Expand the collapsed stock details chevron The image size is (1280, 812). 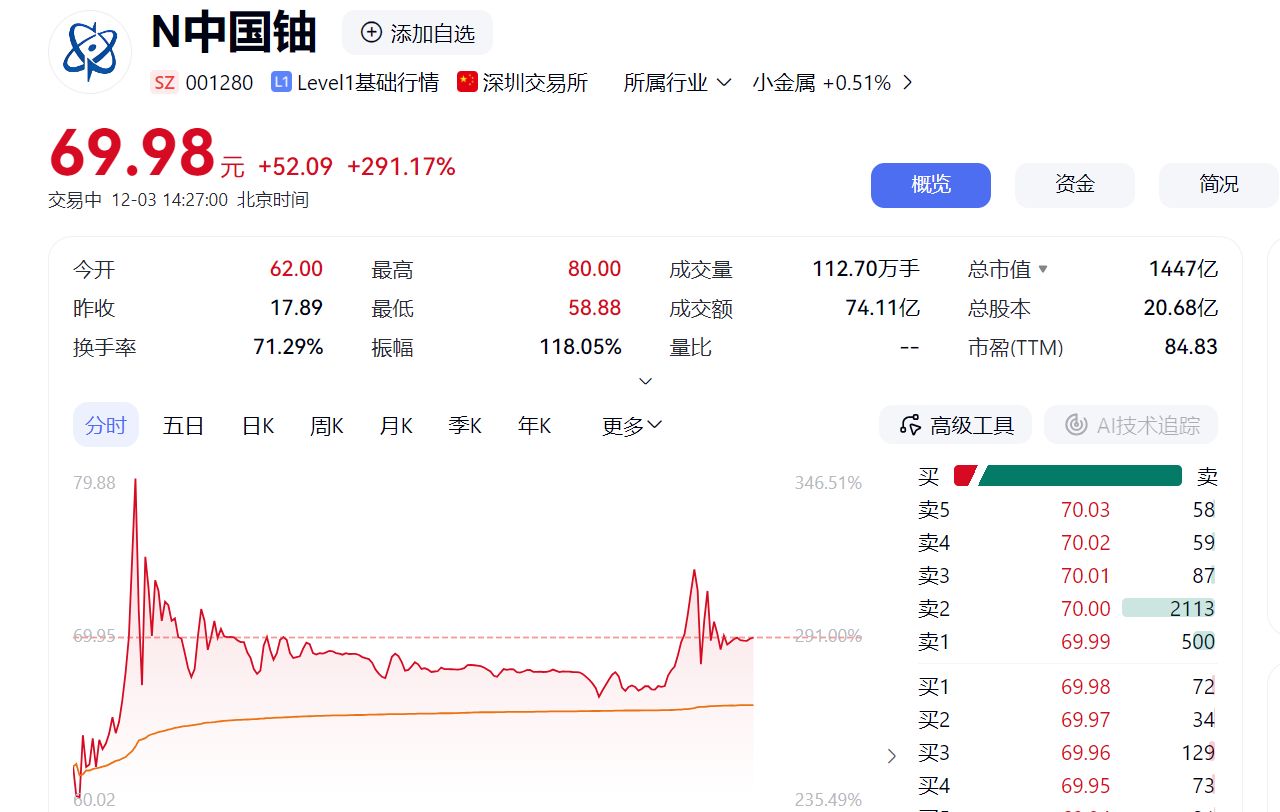coord(646,381)
